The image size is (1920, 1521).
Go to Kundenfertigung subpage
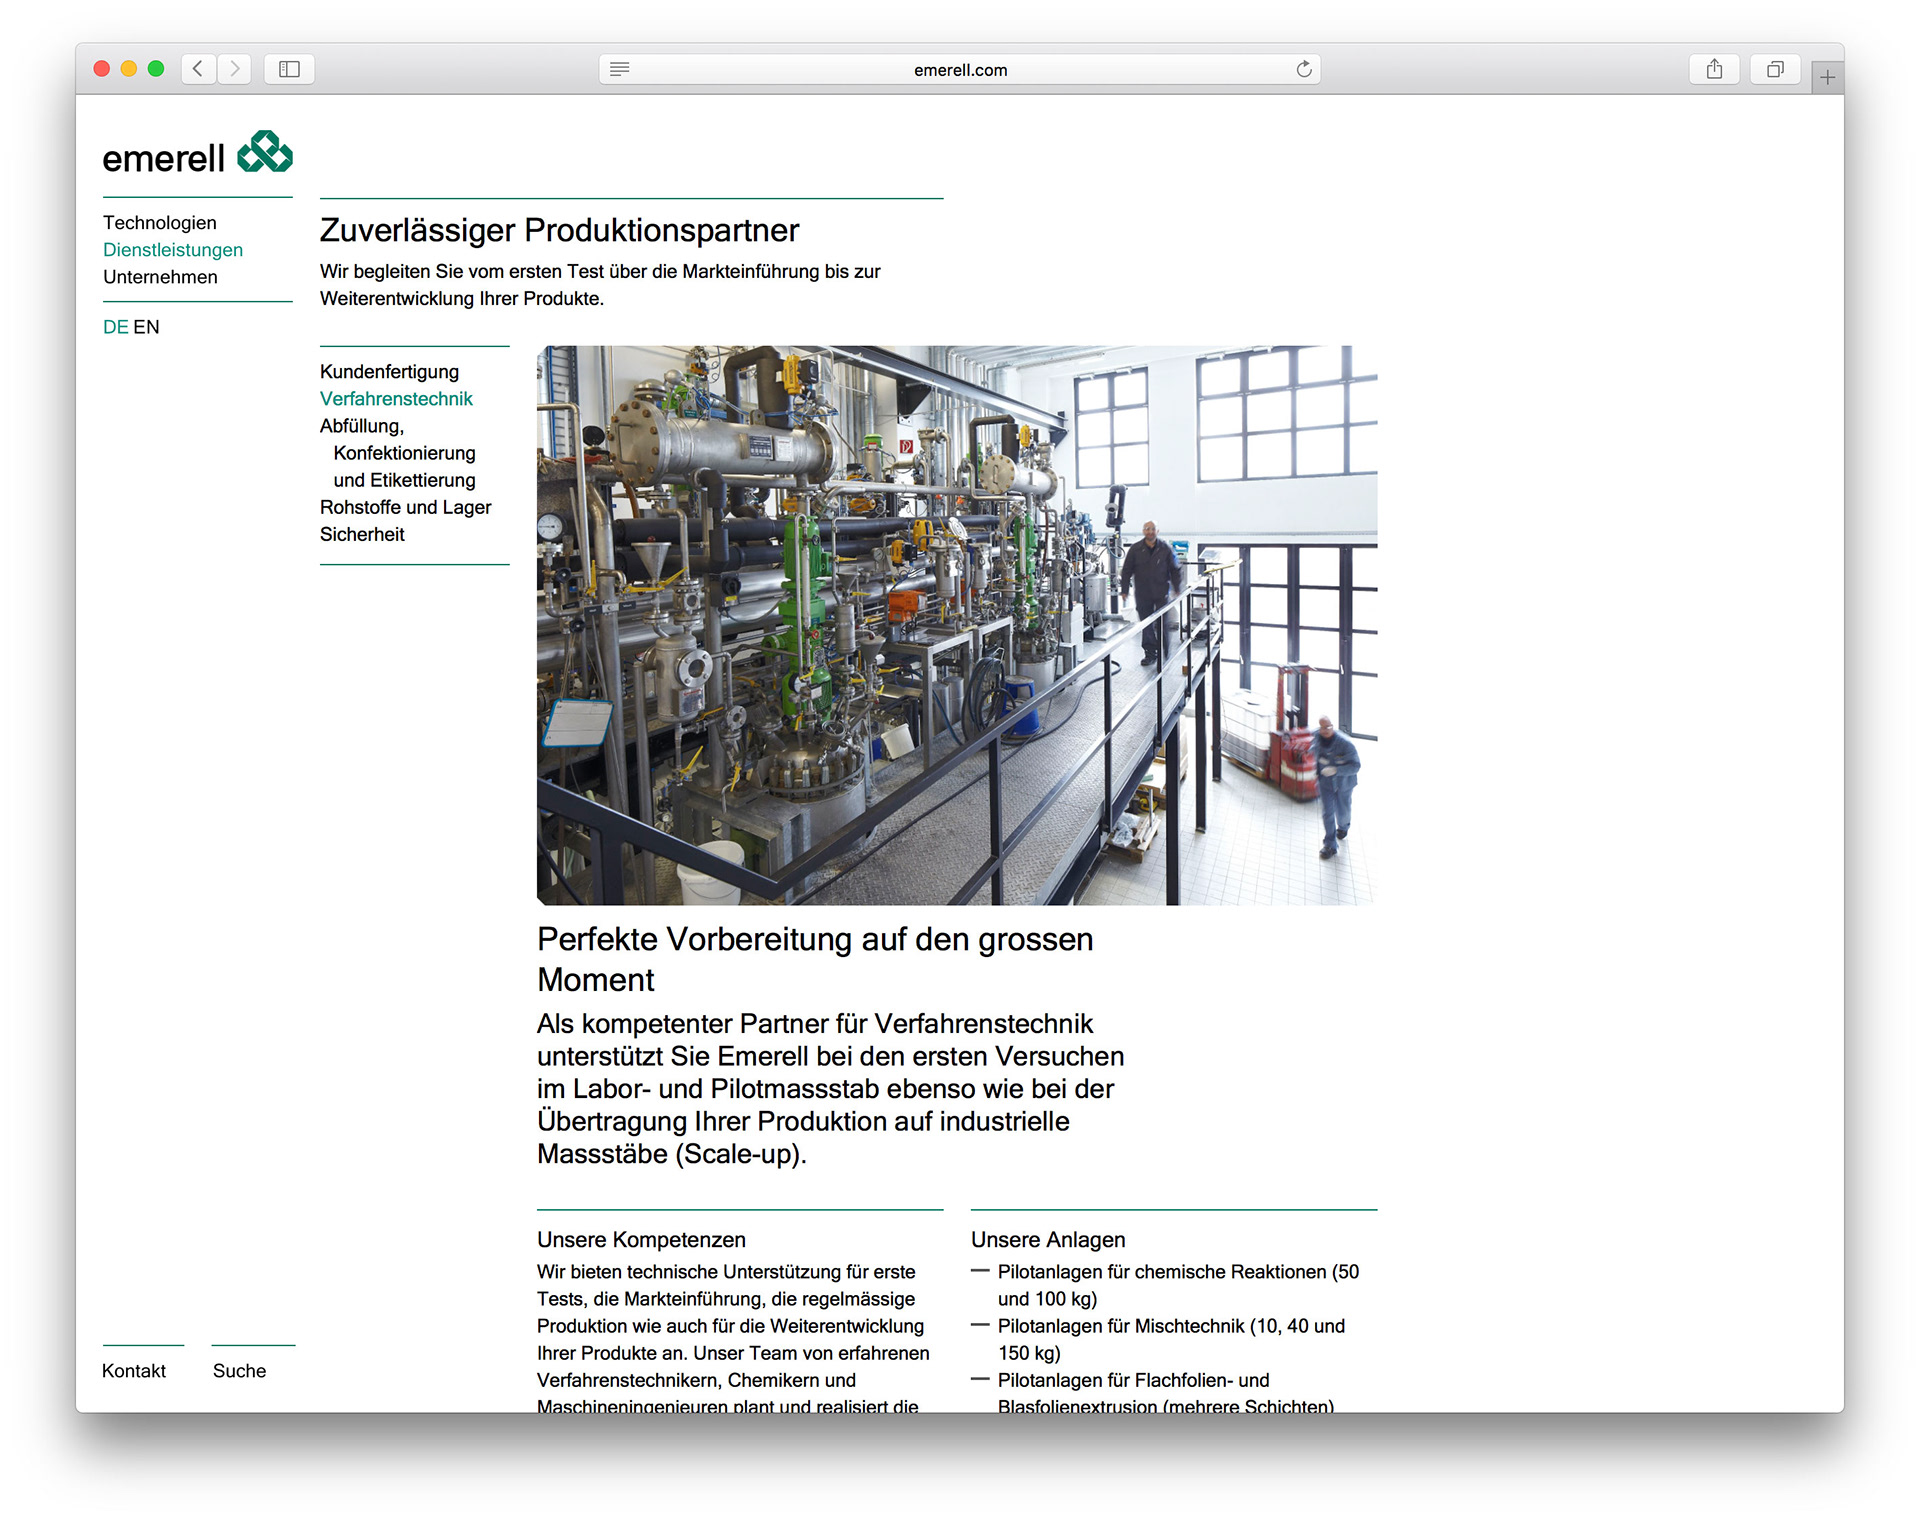[x=389, y=371]
